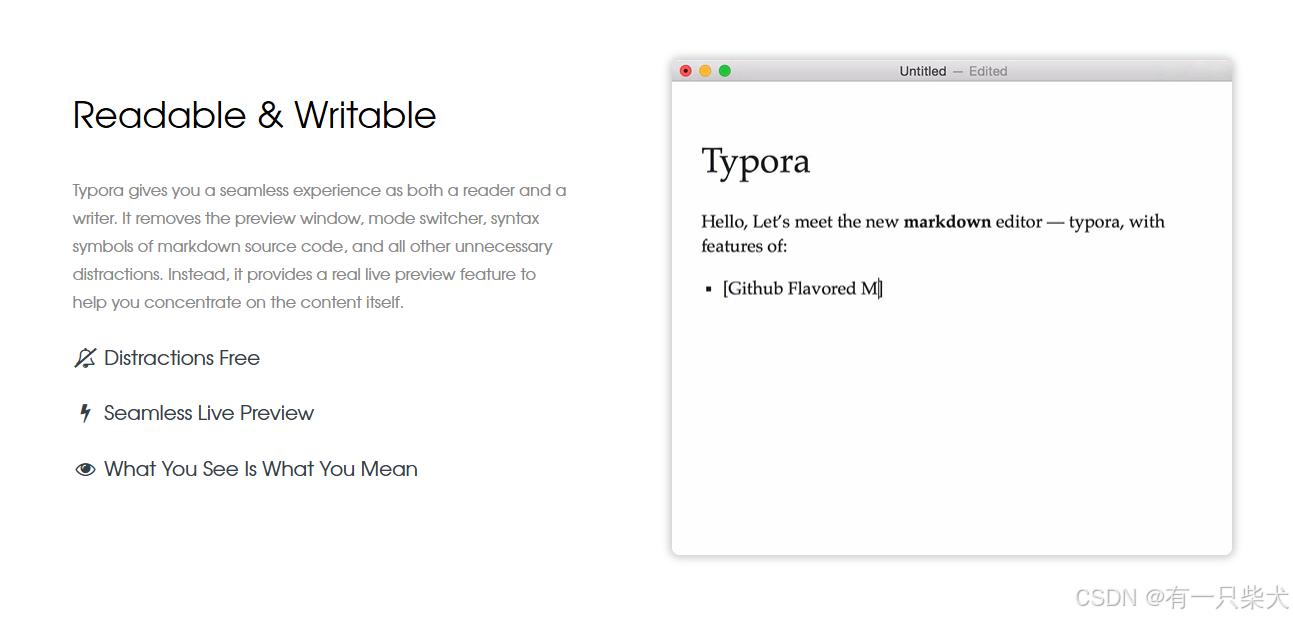
Task: Click the crossed-out bell Distractions Free icon
Action: (85, 358)
